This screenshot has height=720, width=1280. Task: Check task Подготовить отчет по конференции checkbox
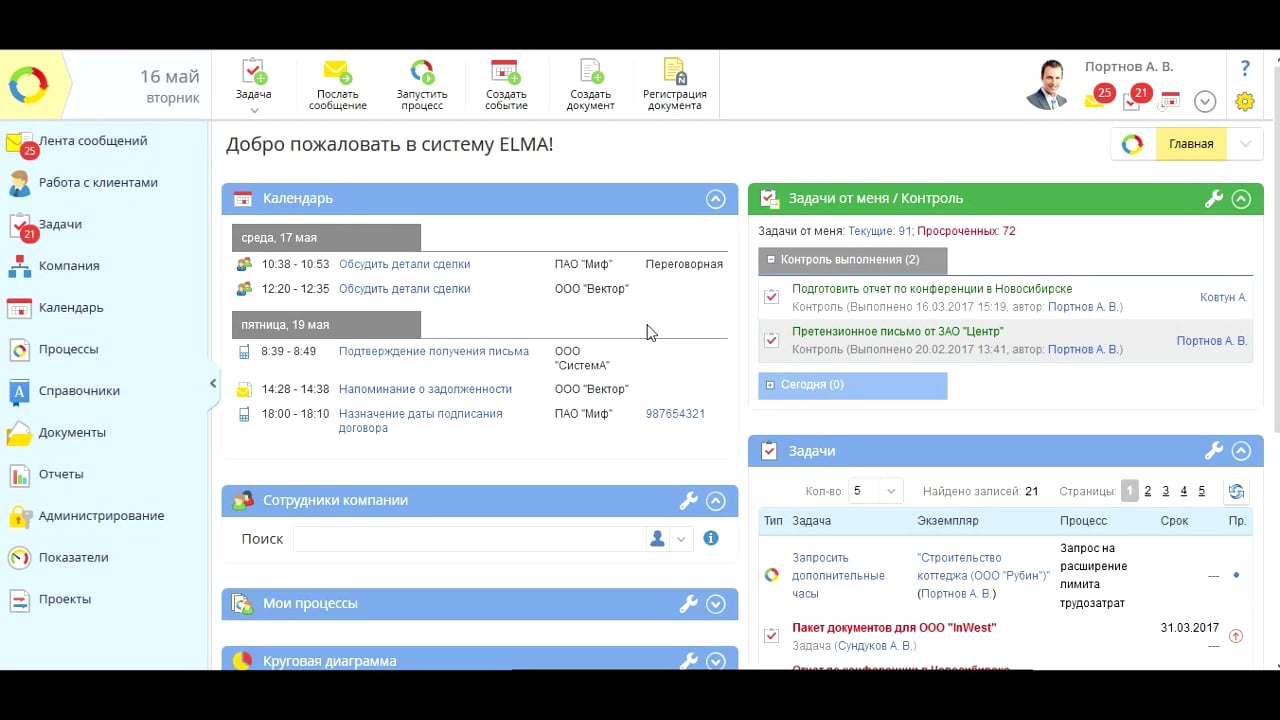[x=771, y=297]
